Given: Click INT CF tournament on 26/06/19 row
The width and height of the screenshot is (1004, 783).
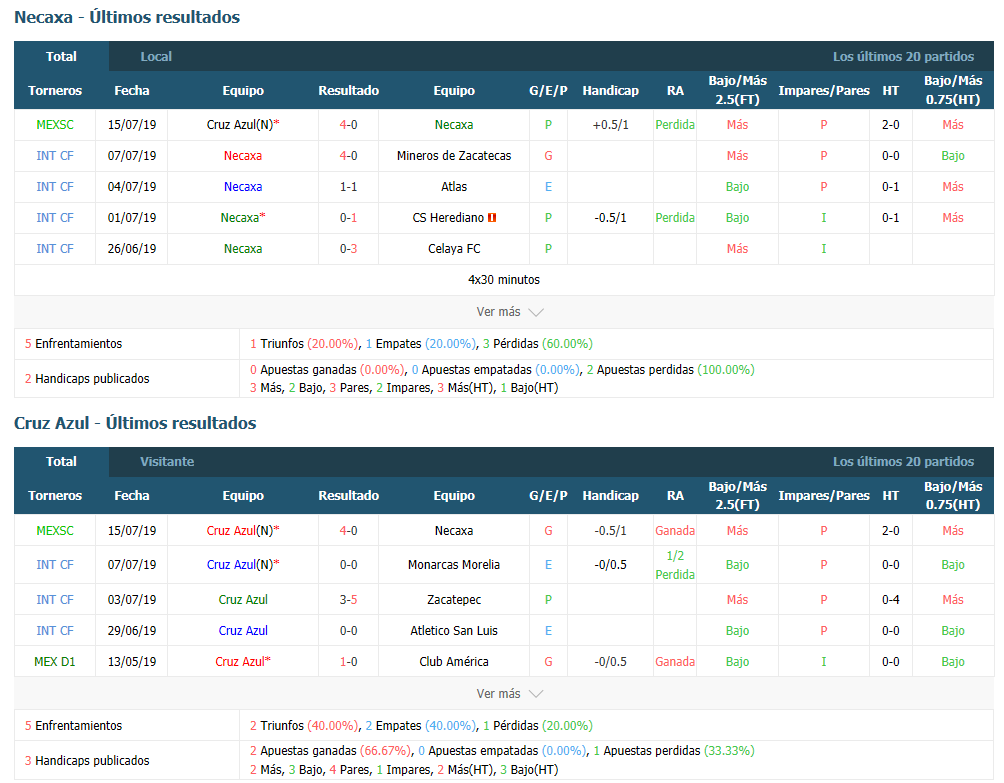Looking at the screenshot, I should (x=55, y=248).
